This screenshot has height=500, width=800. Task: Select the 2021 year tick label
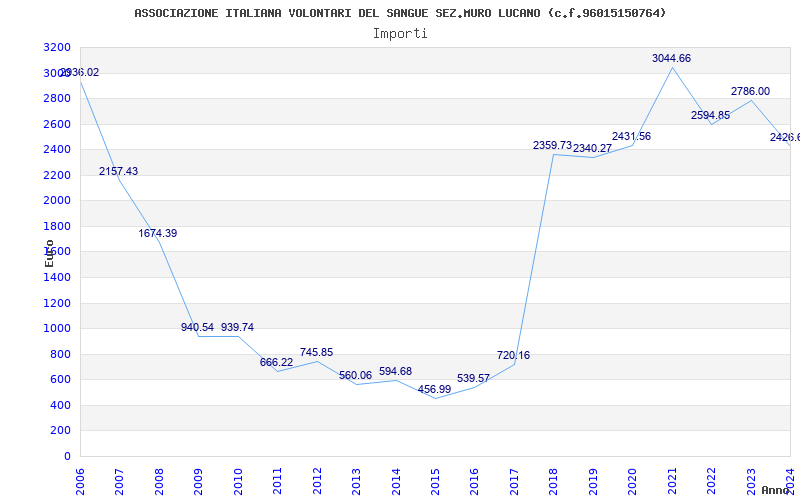click(672, 482)
